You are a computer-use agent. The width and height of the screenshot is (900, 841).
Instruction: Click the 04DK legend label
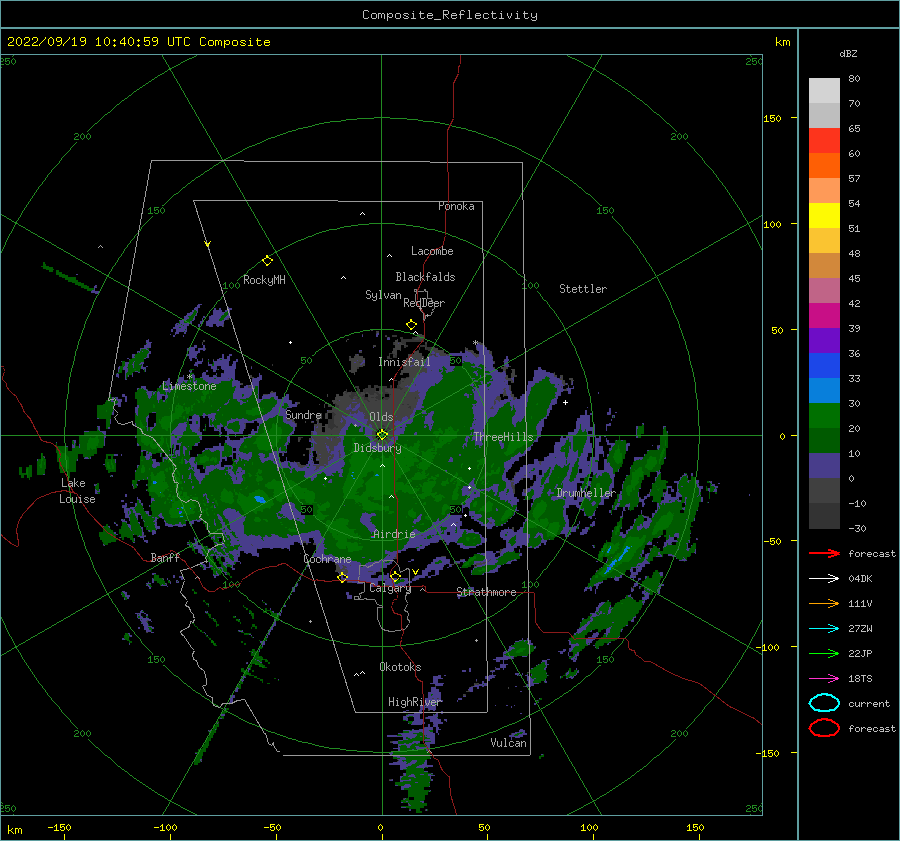pos(860,578)
